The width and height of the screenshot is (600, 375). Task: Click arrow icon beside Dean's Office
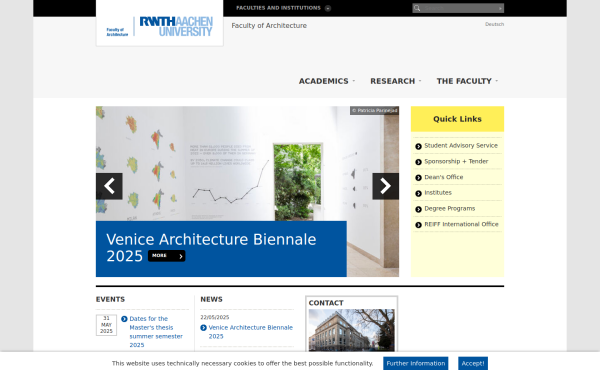(418, 178)
